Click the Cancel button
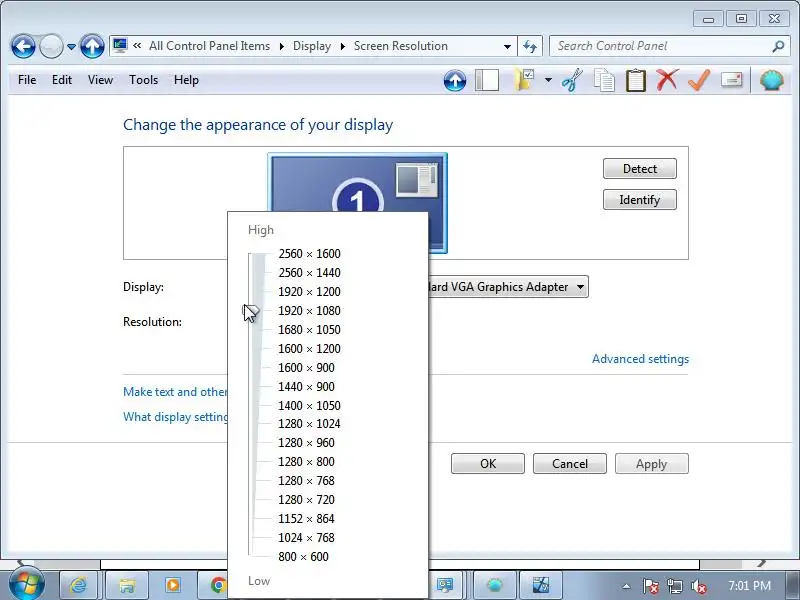 point(570,463)
